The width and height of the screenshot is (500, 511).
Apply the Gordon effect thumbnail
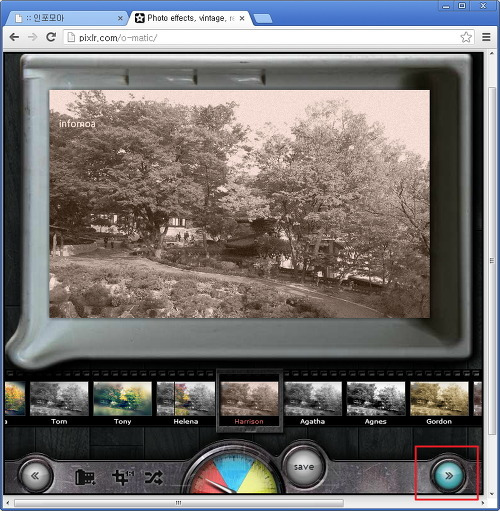click(x=439, y=399)
